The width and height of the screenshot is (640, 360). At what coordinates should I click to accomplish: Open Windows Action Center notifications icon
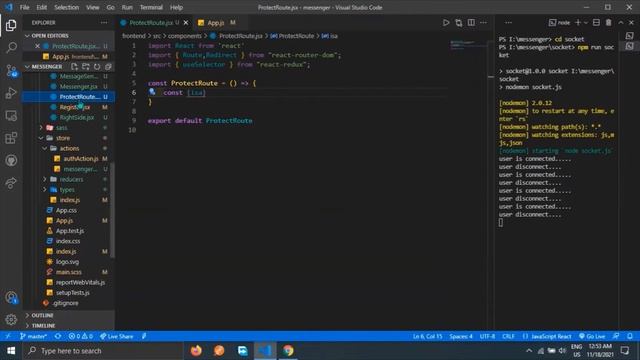(x=624, y=351)
